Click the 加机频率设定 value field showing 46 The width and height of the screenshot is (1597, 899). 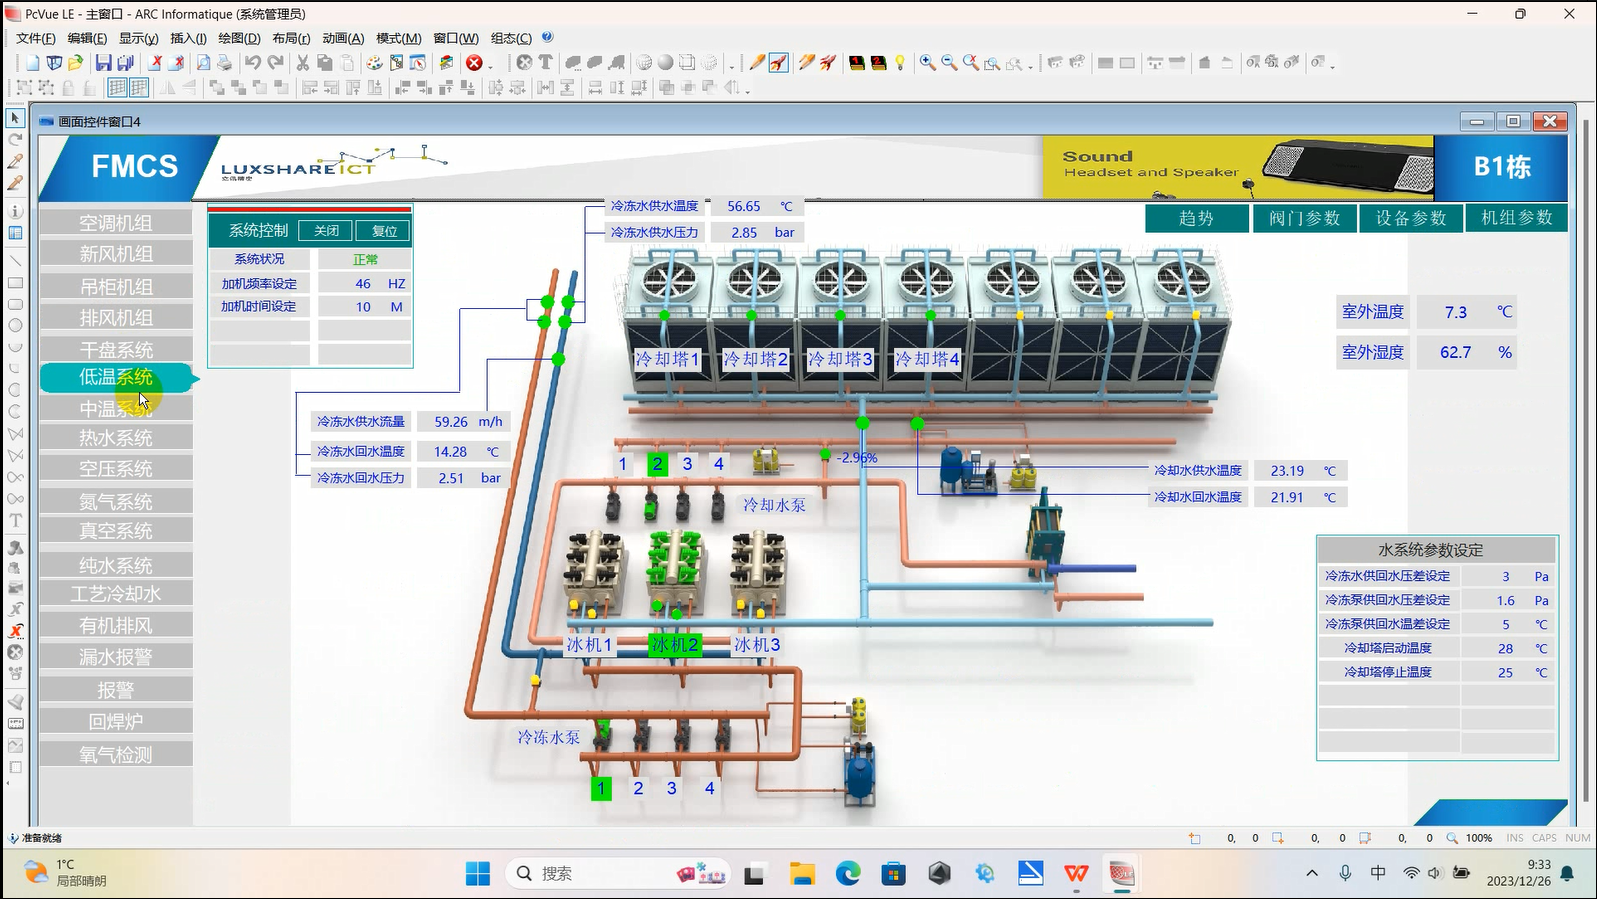(x=363, y=284)
